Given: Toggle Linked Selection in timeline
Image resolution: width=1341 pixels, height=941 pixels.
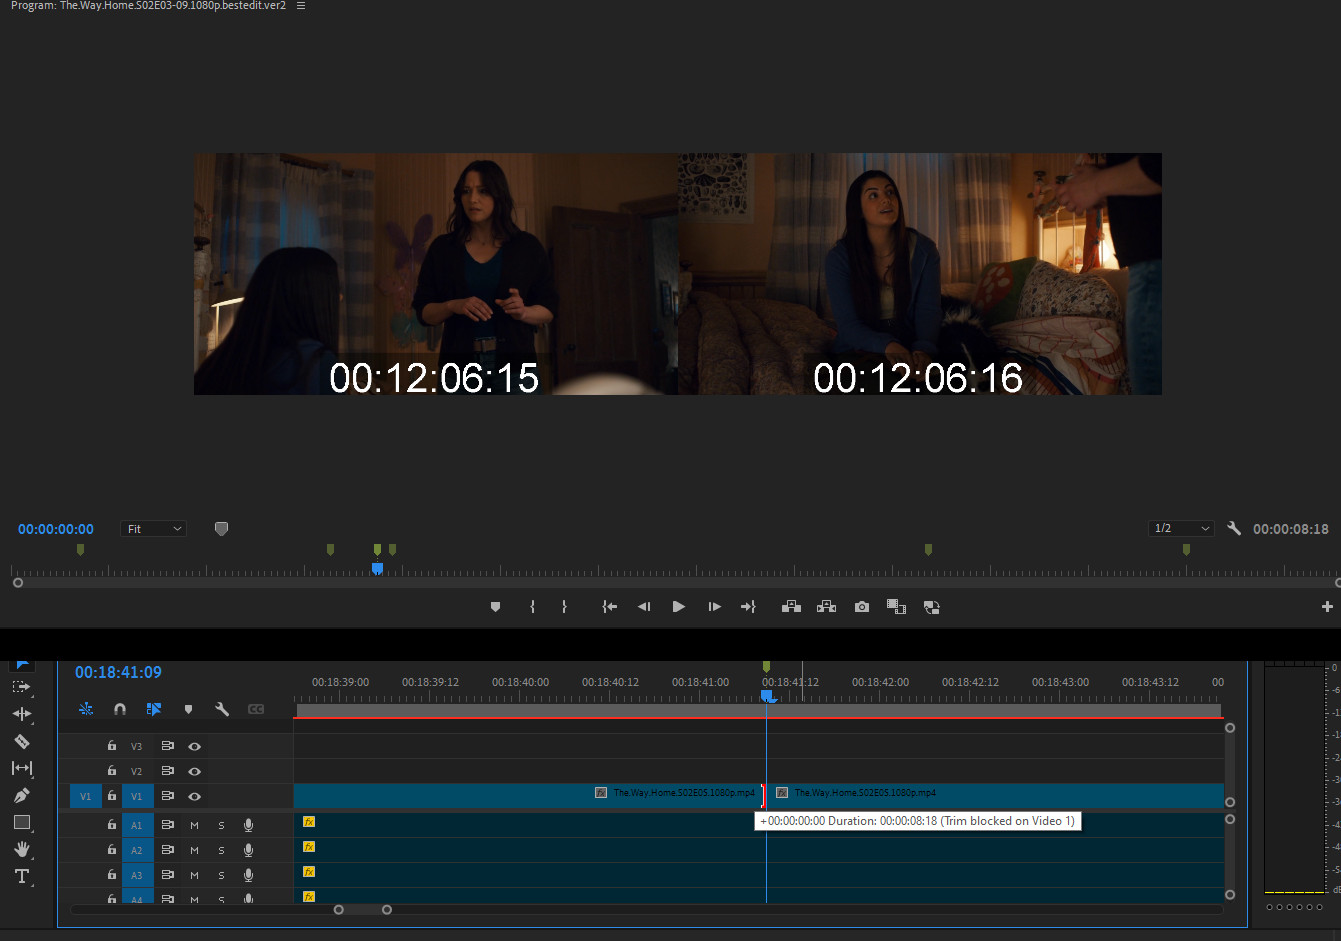Looking at the screenshot, I should (x=154, y=709).
